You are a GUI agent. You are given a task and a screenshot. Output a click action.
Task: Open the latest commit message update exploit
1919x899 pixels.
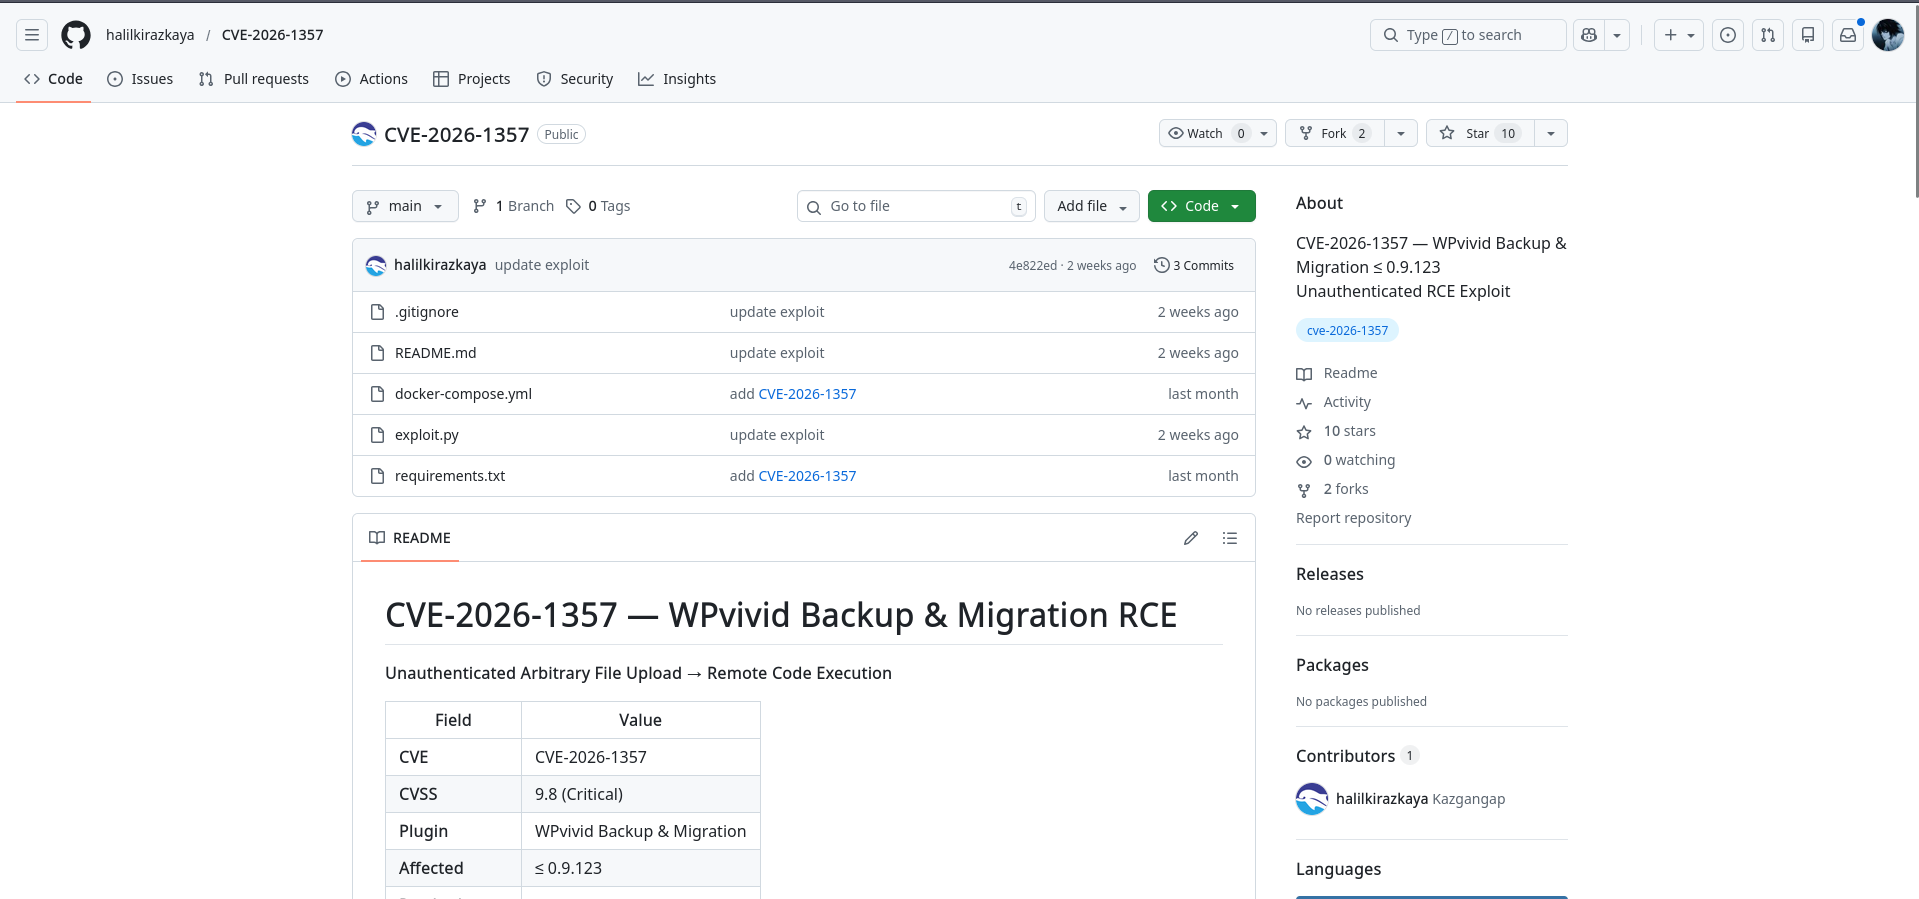pos(542,265)
